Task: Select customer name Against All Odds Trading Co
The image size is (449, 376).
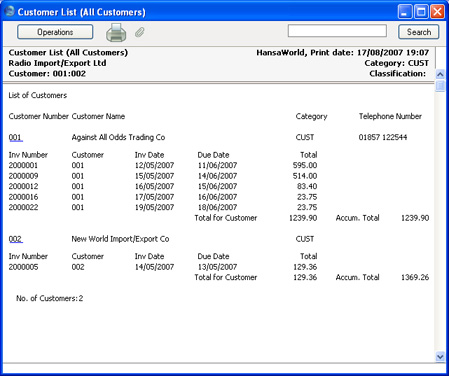Action: pyautogui.click(x=118, y=137)
